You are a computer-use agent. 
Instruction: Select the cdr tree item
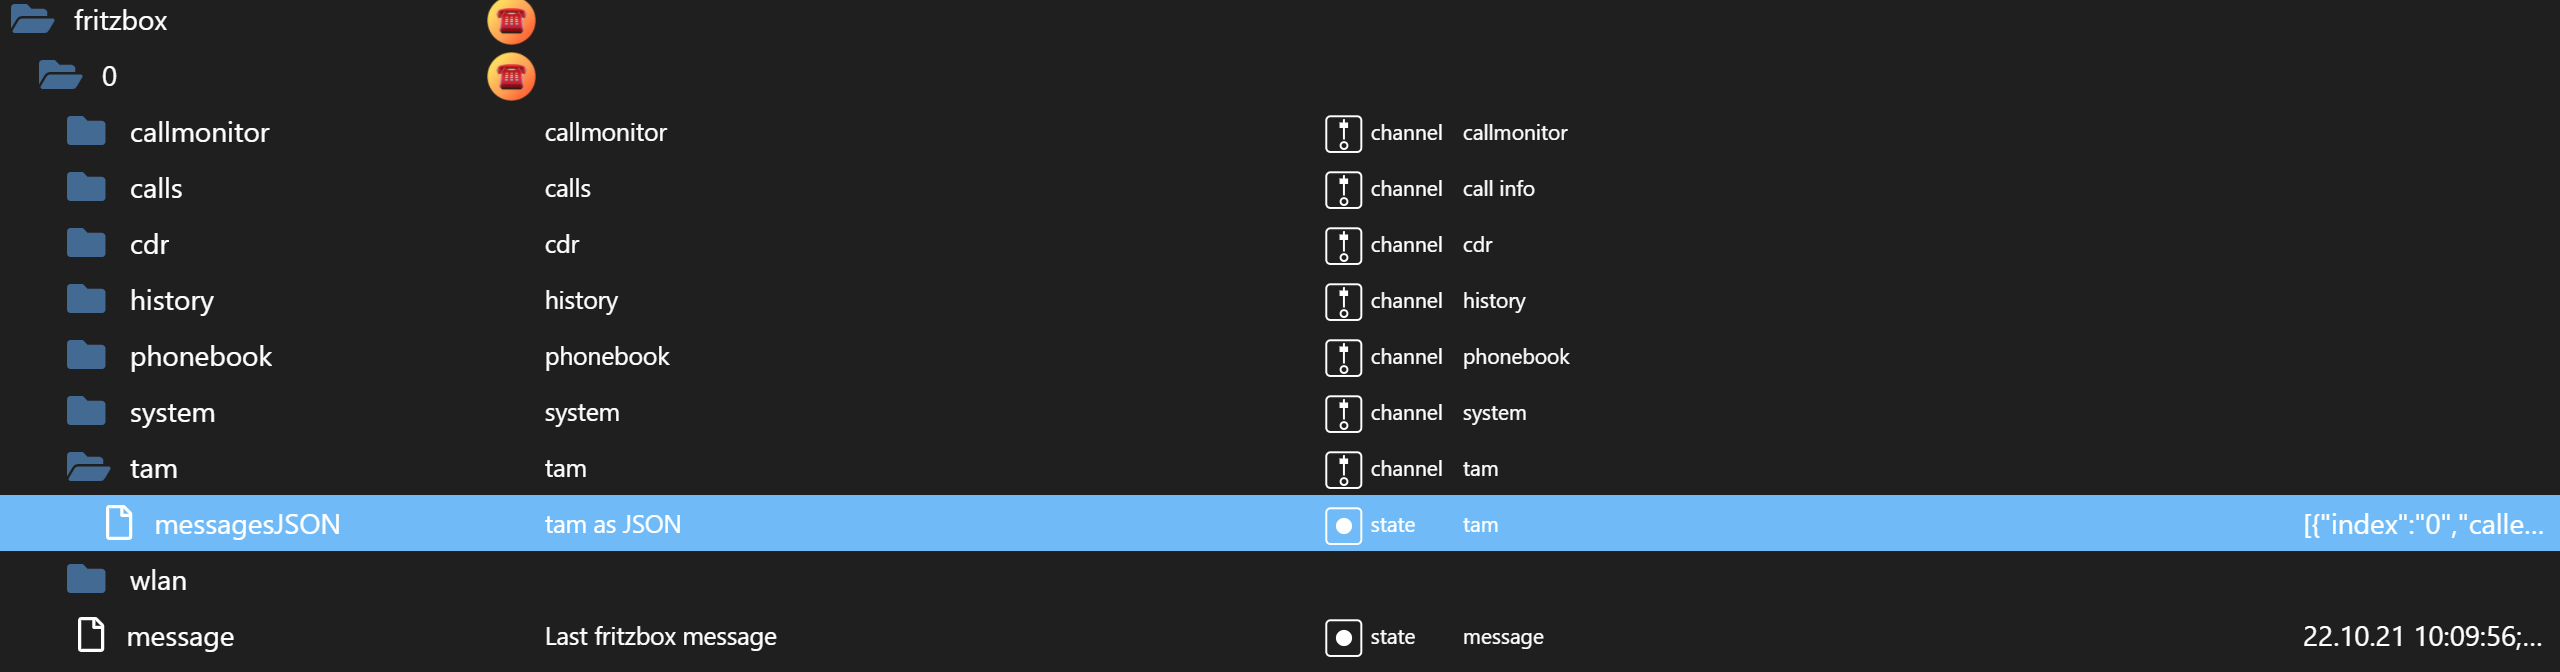pos(149,245)
